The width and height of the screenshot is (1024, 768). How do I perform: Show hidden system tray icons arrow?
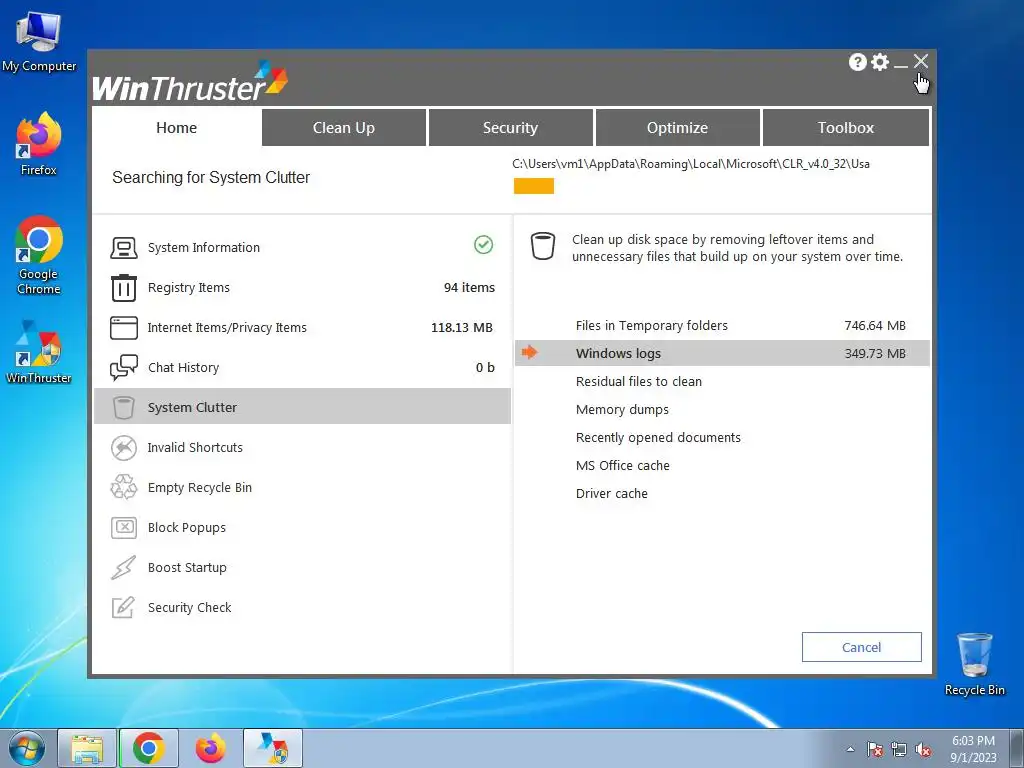850,749
